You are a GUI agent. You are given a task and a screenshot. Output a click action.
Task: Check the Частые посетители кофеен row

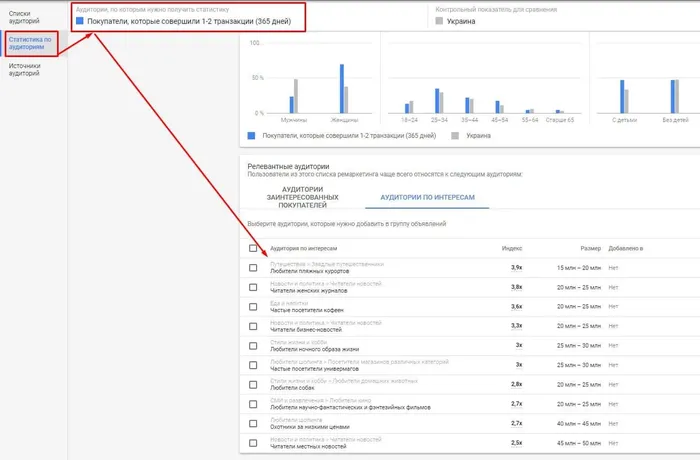coord(253,307)
